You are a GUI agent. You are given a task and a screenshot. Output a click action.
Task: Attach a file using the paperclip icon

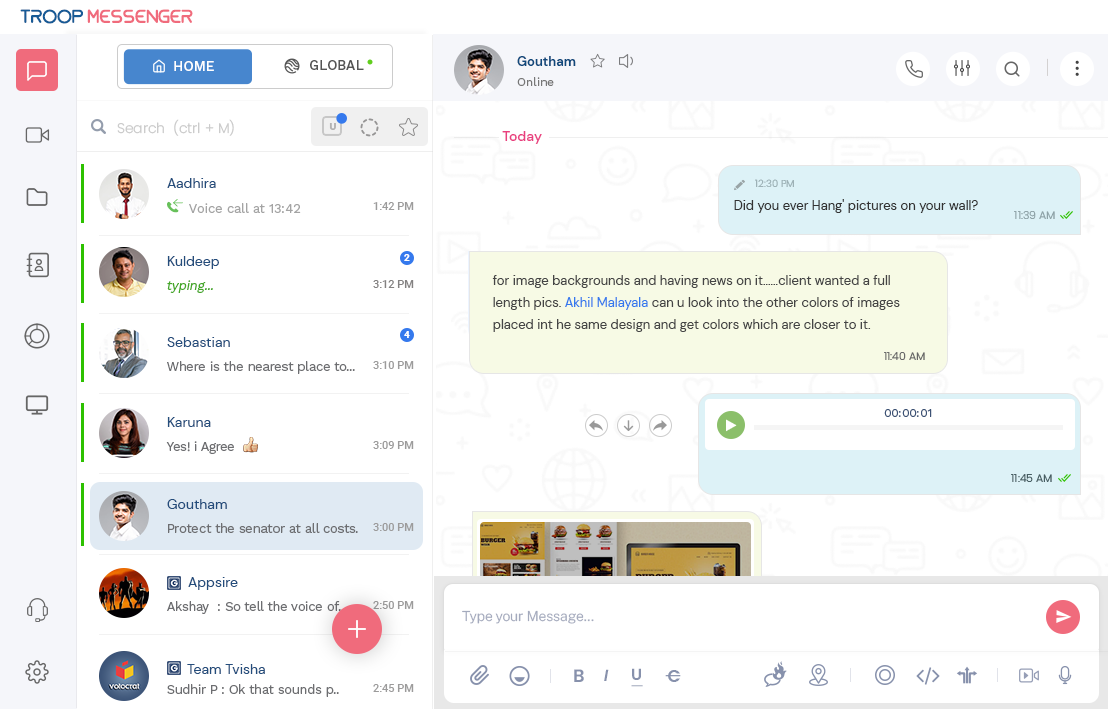(x=478, y=675)
